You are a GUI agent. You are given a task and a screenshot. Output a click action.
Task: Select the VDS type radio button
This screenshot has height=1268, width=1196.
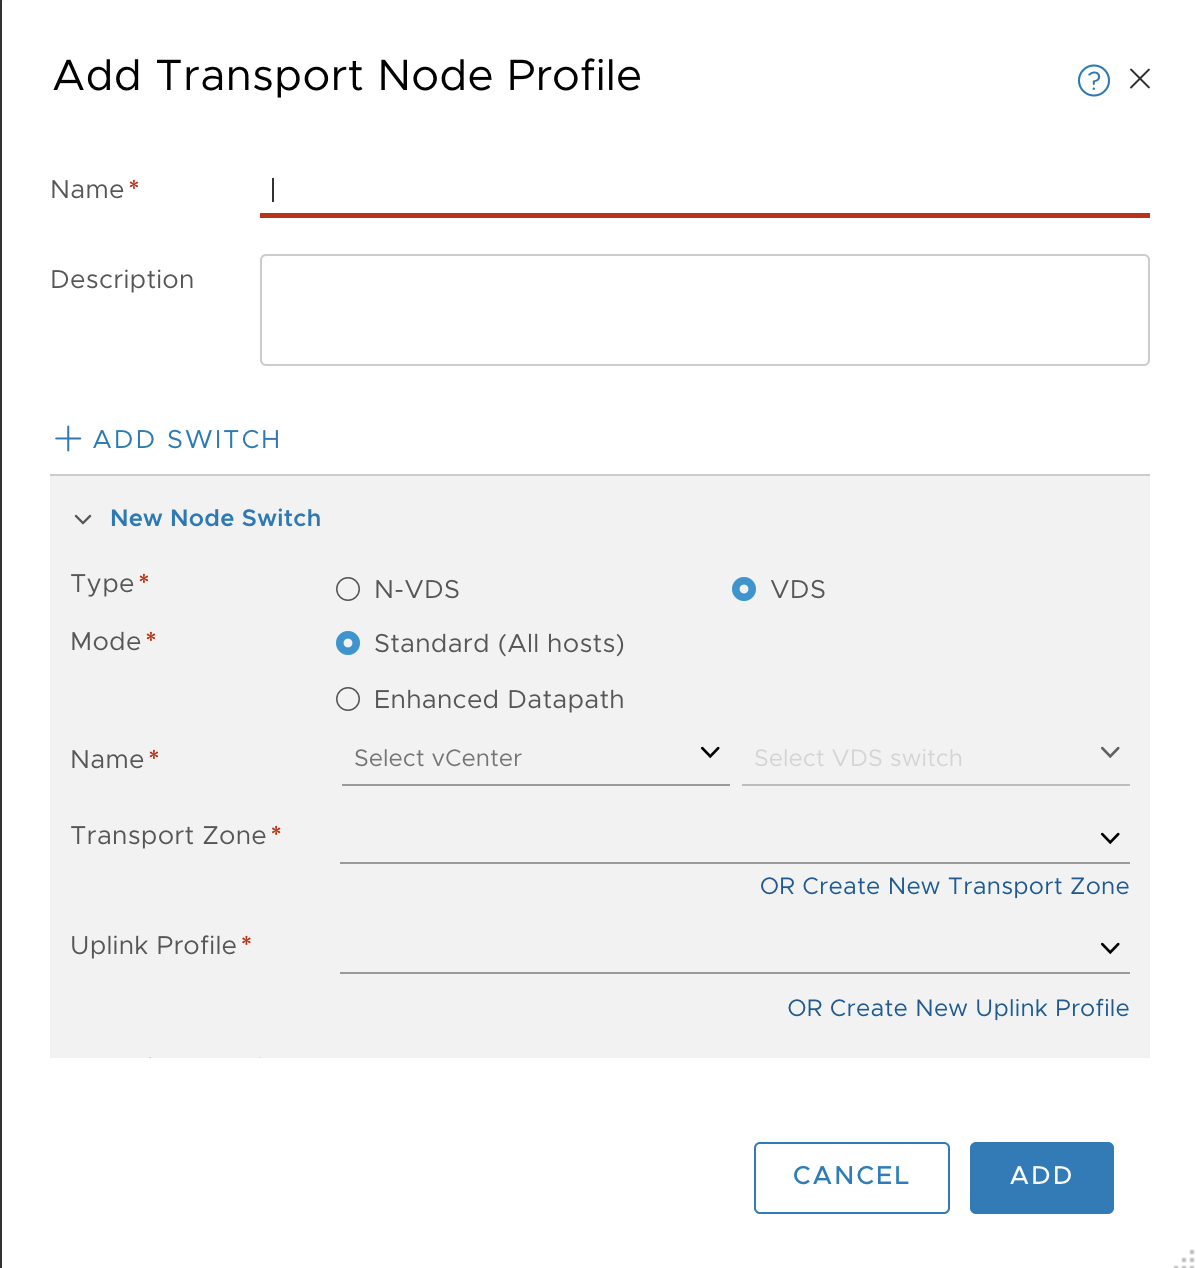tap(744, 589)
